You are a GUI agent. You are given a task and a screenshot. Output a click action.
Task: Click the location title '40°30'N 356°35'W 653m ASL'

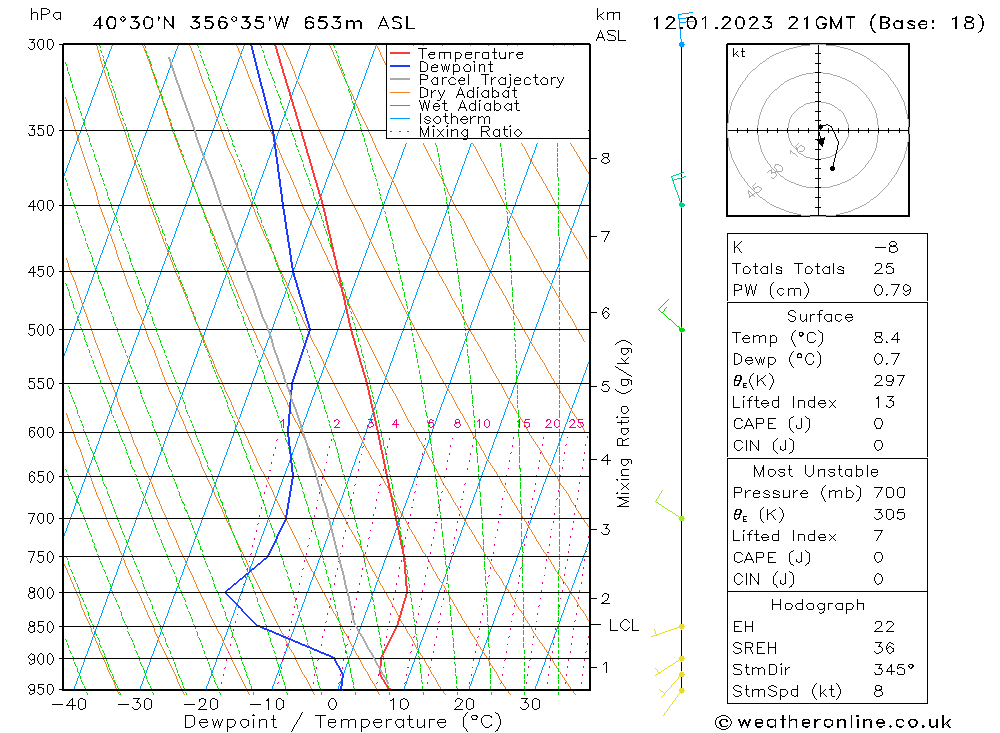pos(254,24)
